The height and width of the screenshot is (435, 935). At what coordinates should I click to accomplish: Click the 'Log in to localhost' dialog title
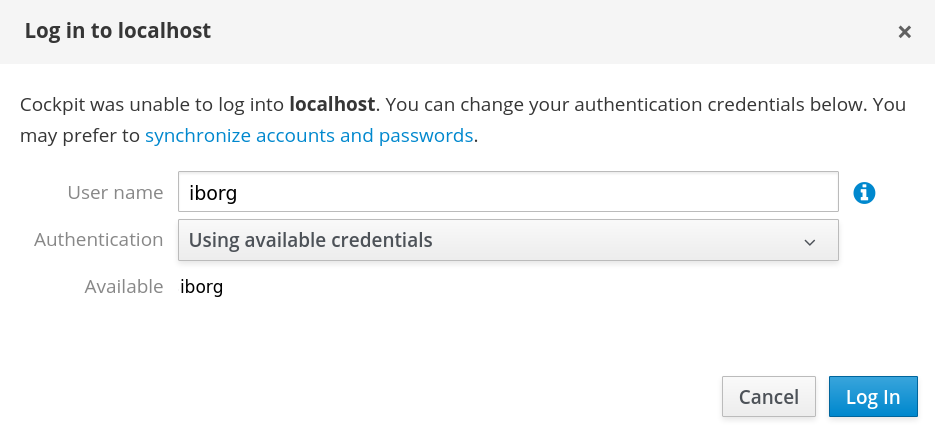click(x=117, y=30)
